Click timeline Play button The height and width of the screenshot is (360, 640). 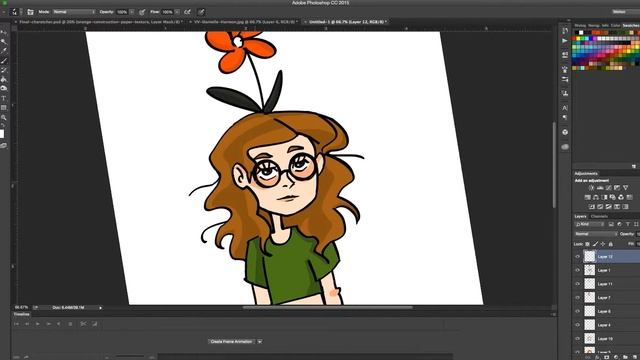coord(38,324)
